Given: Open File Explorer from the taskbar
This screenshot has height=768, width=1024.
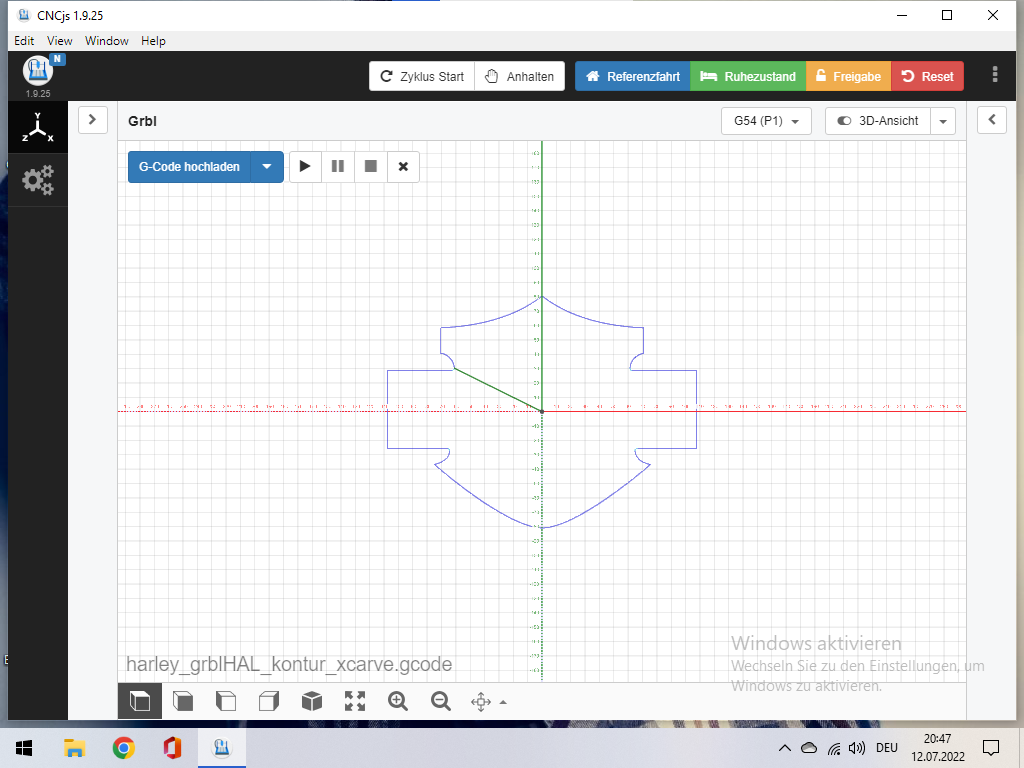Looking at the screenshot, I should 74,748.
